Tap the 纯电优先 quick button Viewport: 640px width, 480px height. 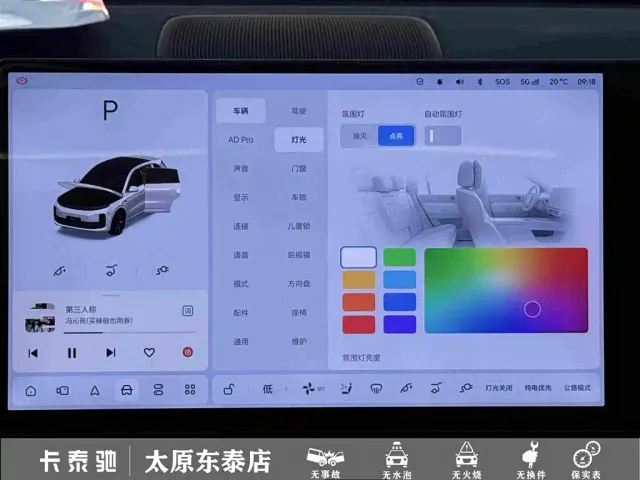point(538,388)
